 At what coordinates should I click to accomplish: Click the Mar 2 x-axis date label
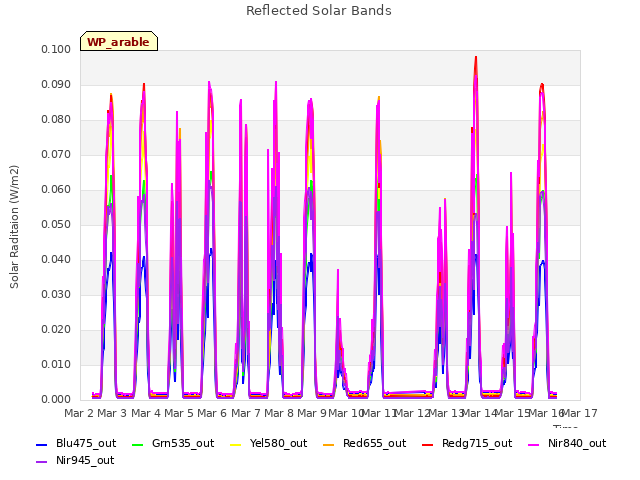[x=79, y=413]
